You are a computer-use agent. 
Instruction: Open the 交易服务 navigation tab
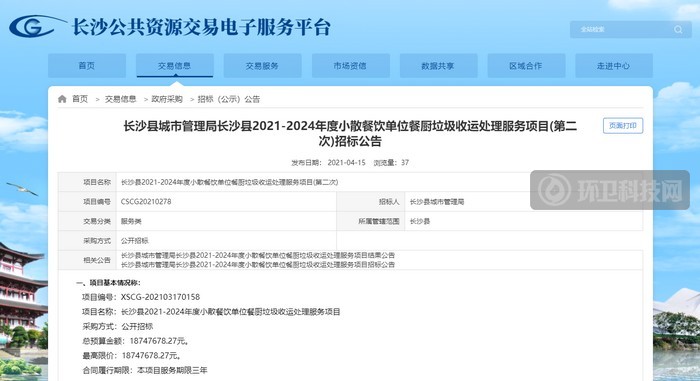click(262, 66)
